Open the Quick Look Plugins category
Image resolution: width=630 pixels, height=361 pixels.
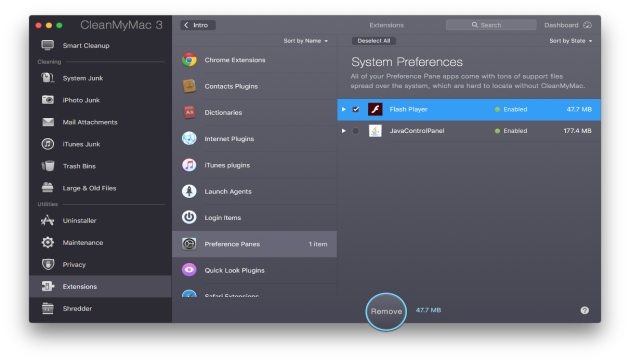pos(254,270)
